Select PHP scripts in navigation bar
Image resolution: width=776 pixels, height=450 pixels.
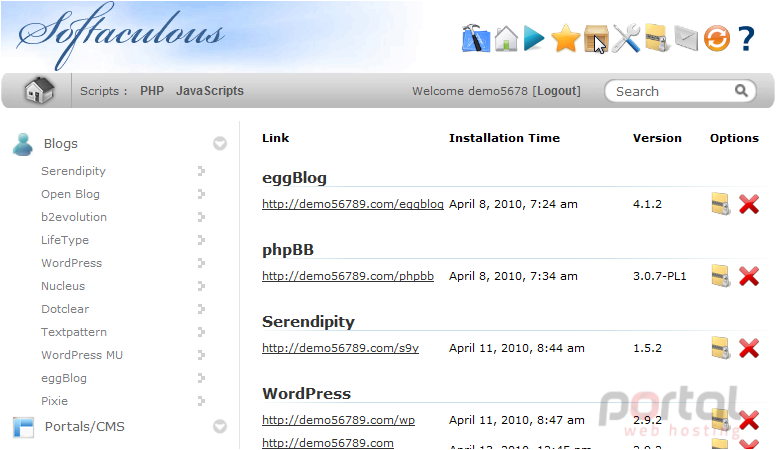151,91
